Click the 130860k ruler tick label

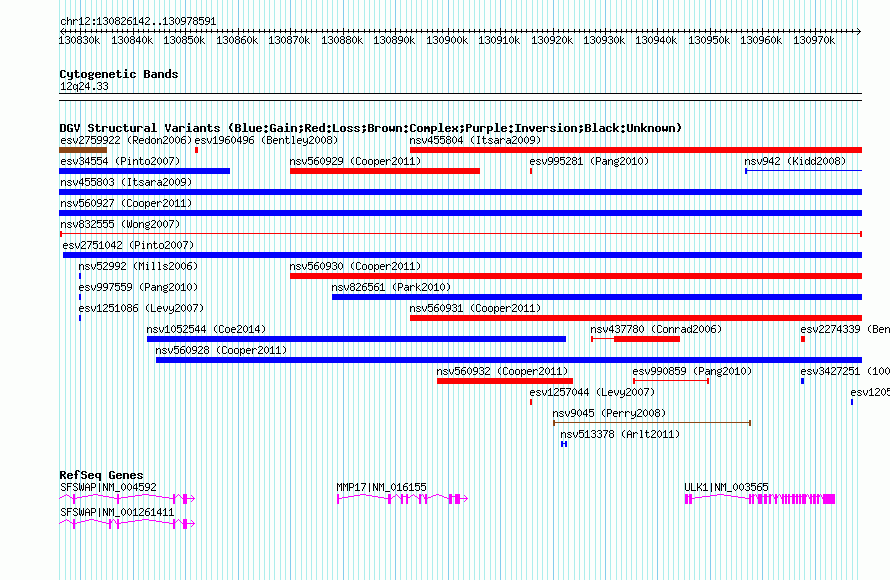tap(237, 40)
